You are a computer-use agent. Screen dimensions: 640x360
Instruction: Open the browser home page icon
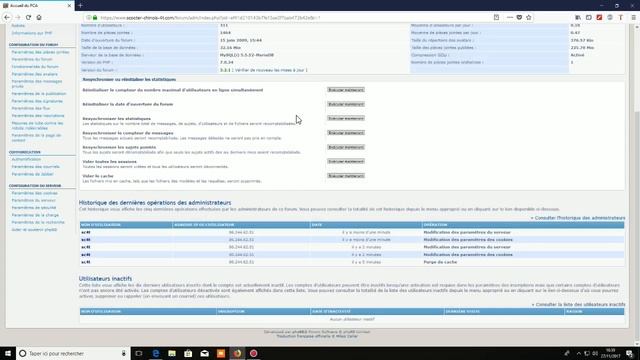pyautogui.click(x=39, y=18)
